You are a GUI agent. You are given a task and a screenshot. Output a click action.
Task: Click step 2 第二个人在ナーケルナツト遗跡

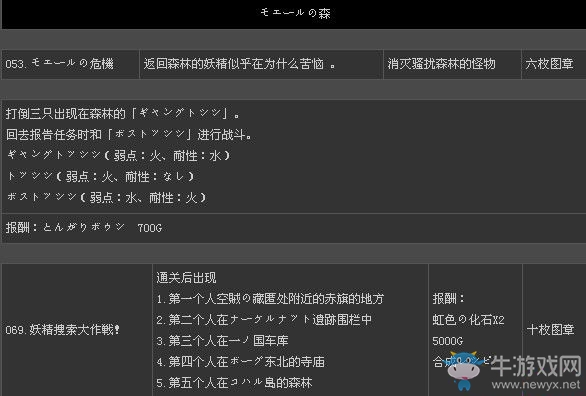click(x=264, y=320)
